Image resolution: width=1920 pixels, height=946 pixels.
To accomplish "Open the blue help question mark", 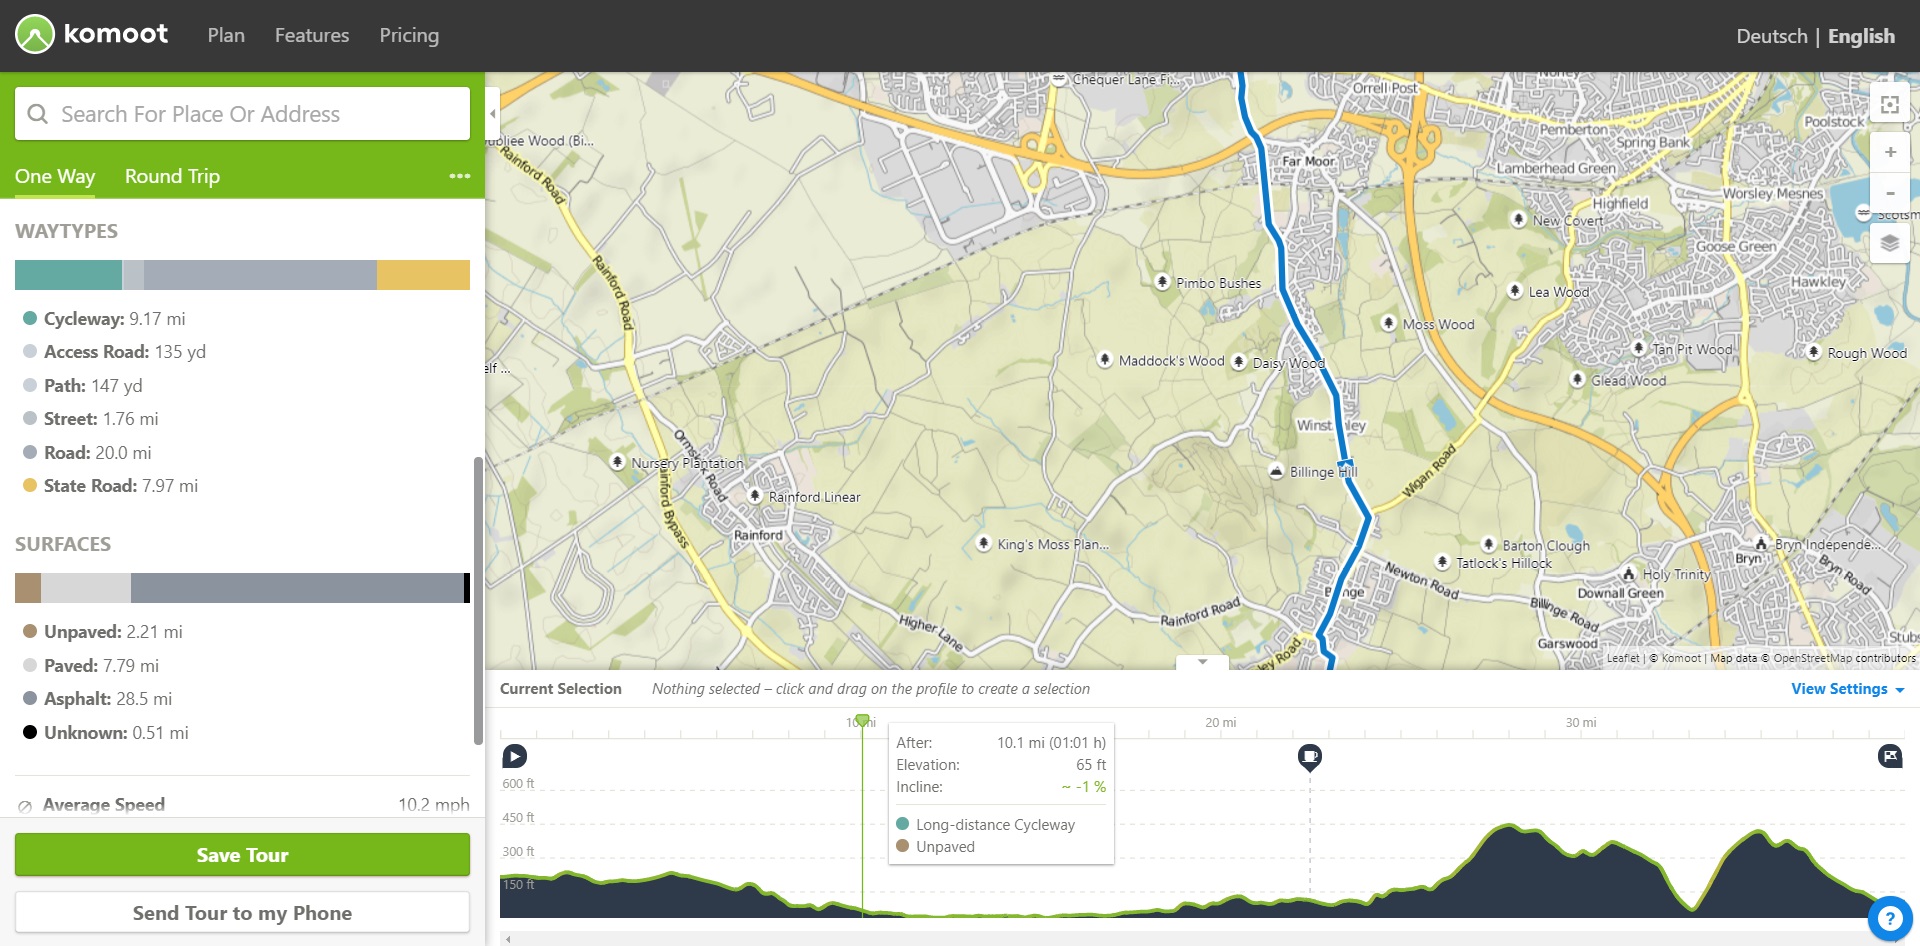I will [x=1889, y=917].
